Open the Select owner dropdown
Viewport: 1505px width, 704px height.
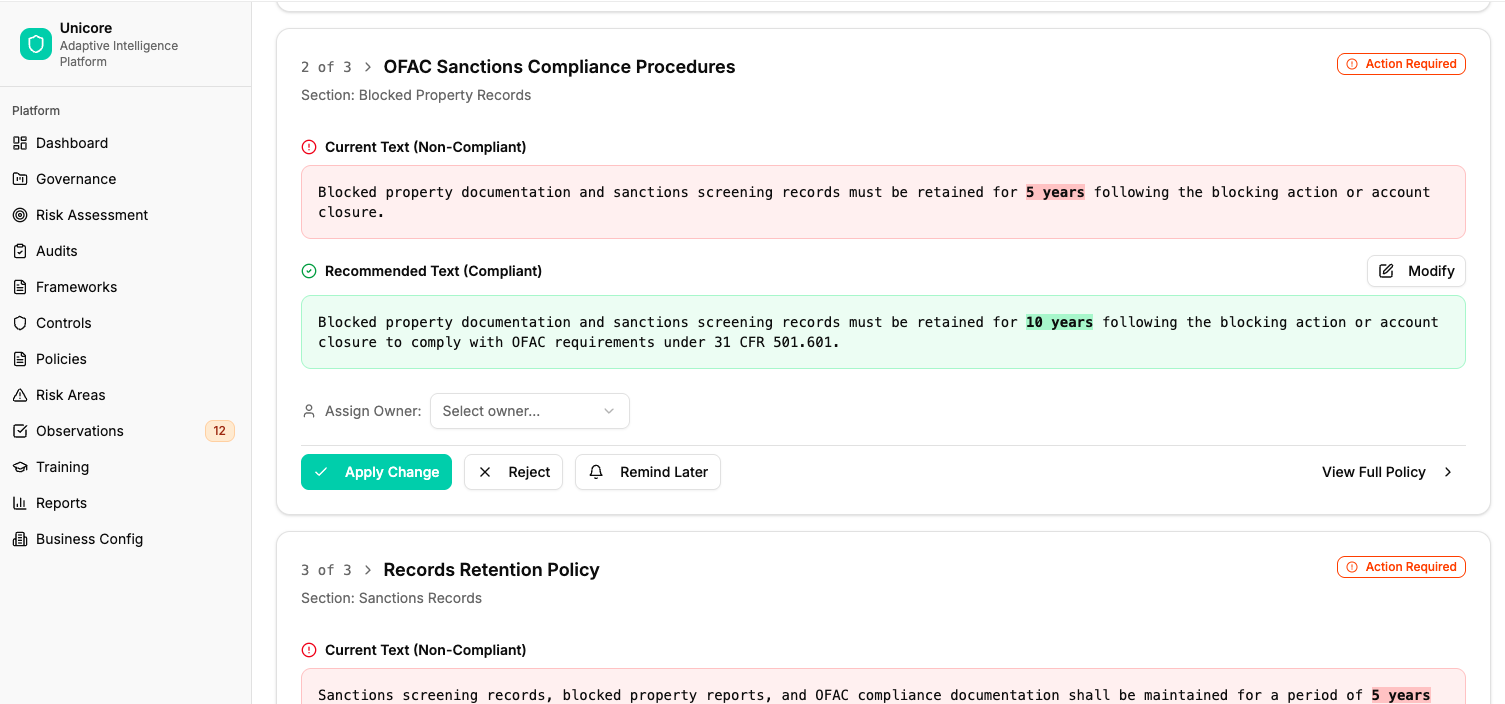point(529,411)
